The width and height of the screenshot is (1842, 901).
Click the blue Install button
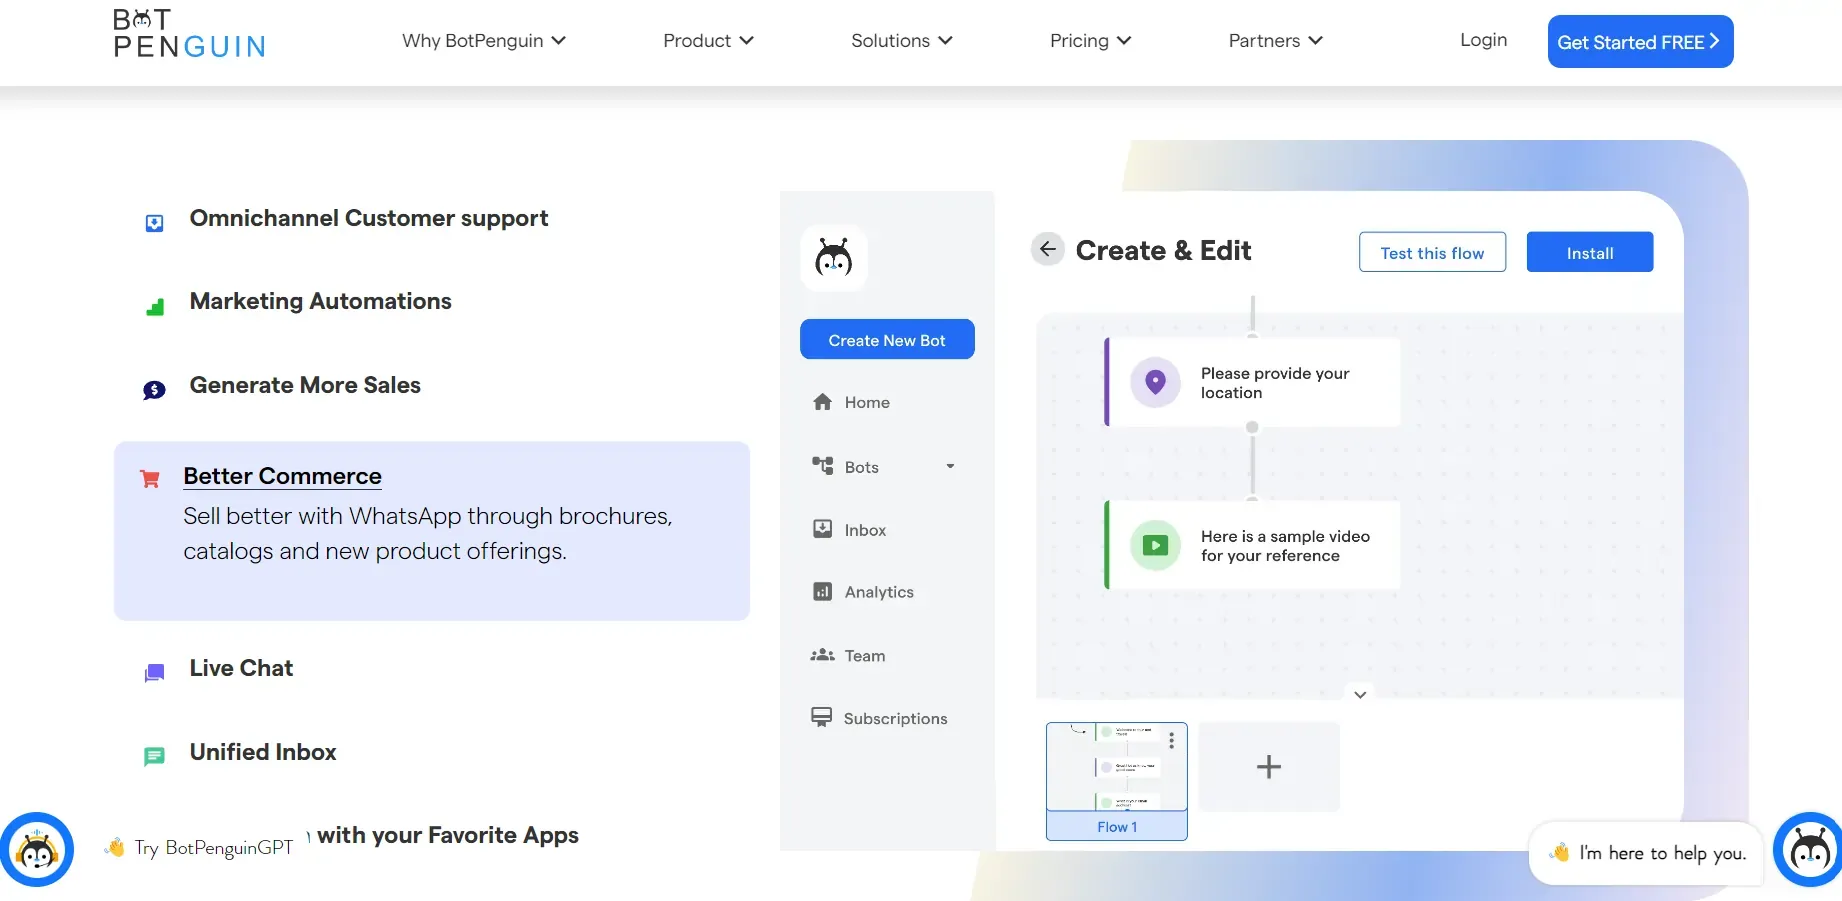(1590, 252)
